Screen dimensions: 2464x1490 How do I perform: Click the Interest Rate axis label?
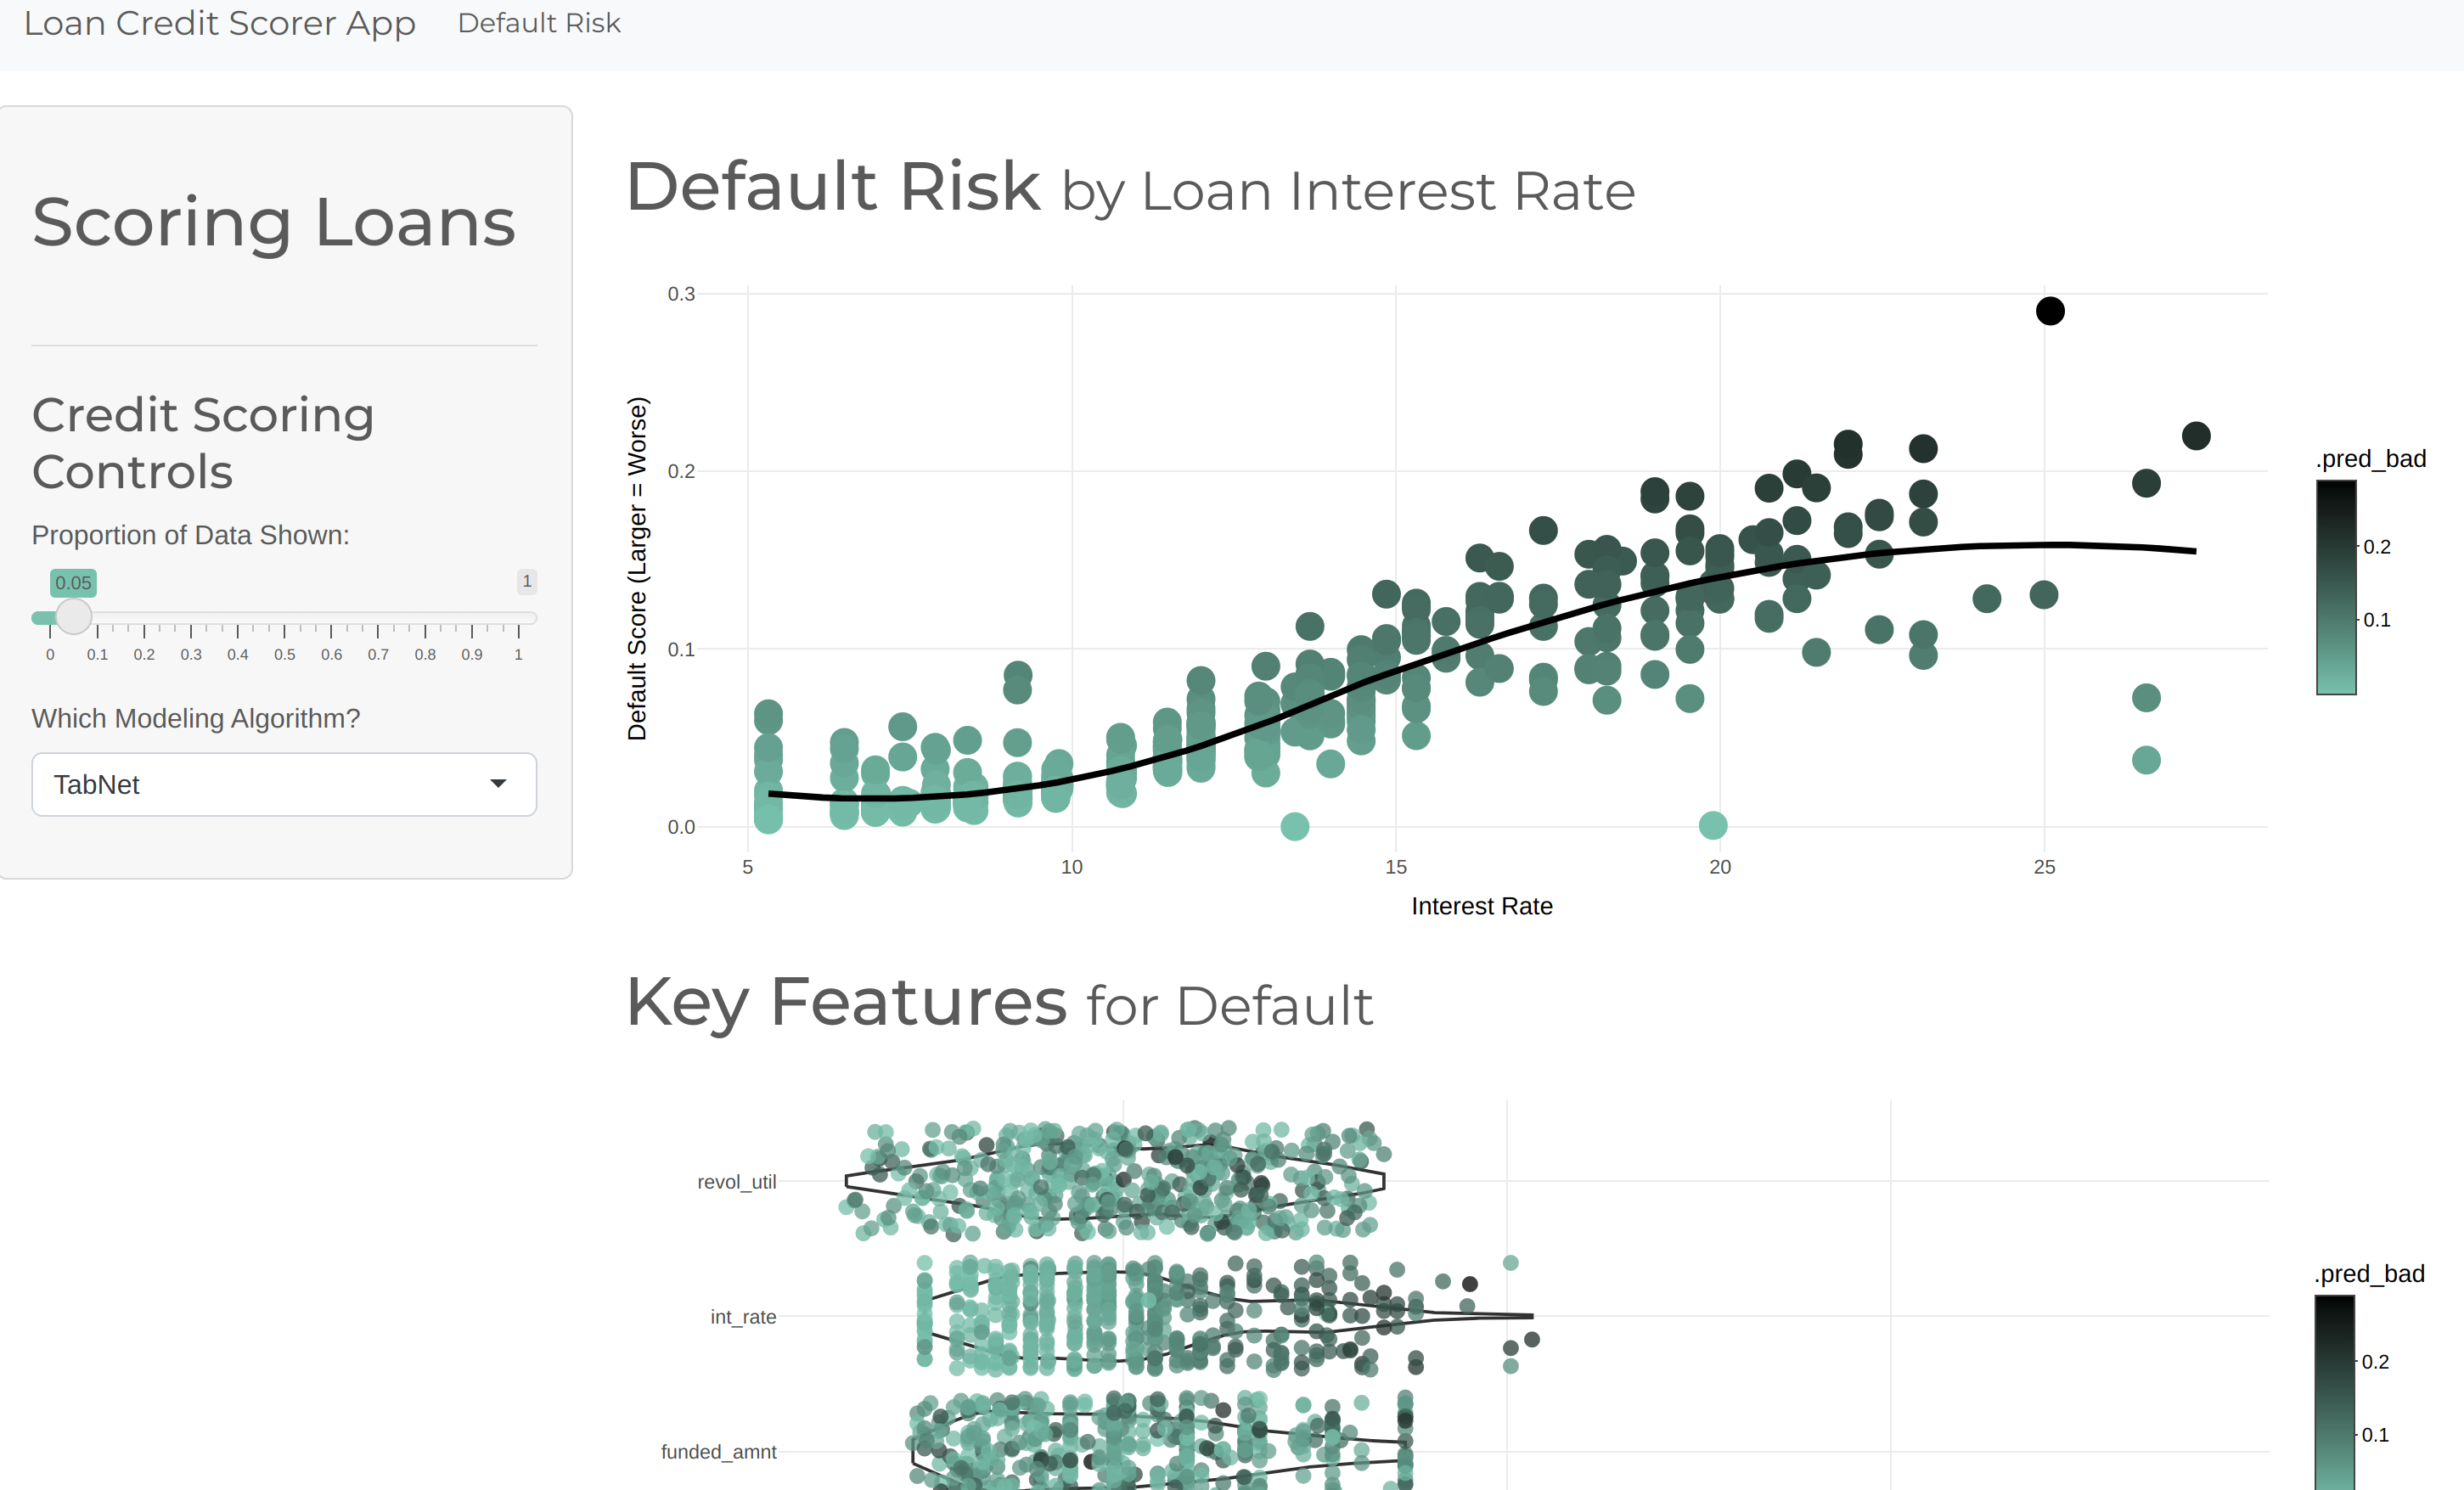tap(1481, 906)
